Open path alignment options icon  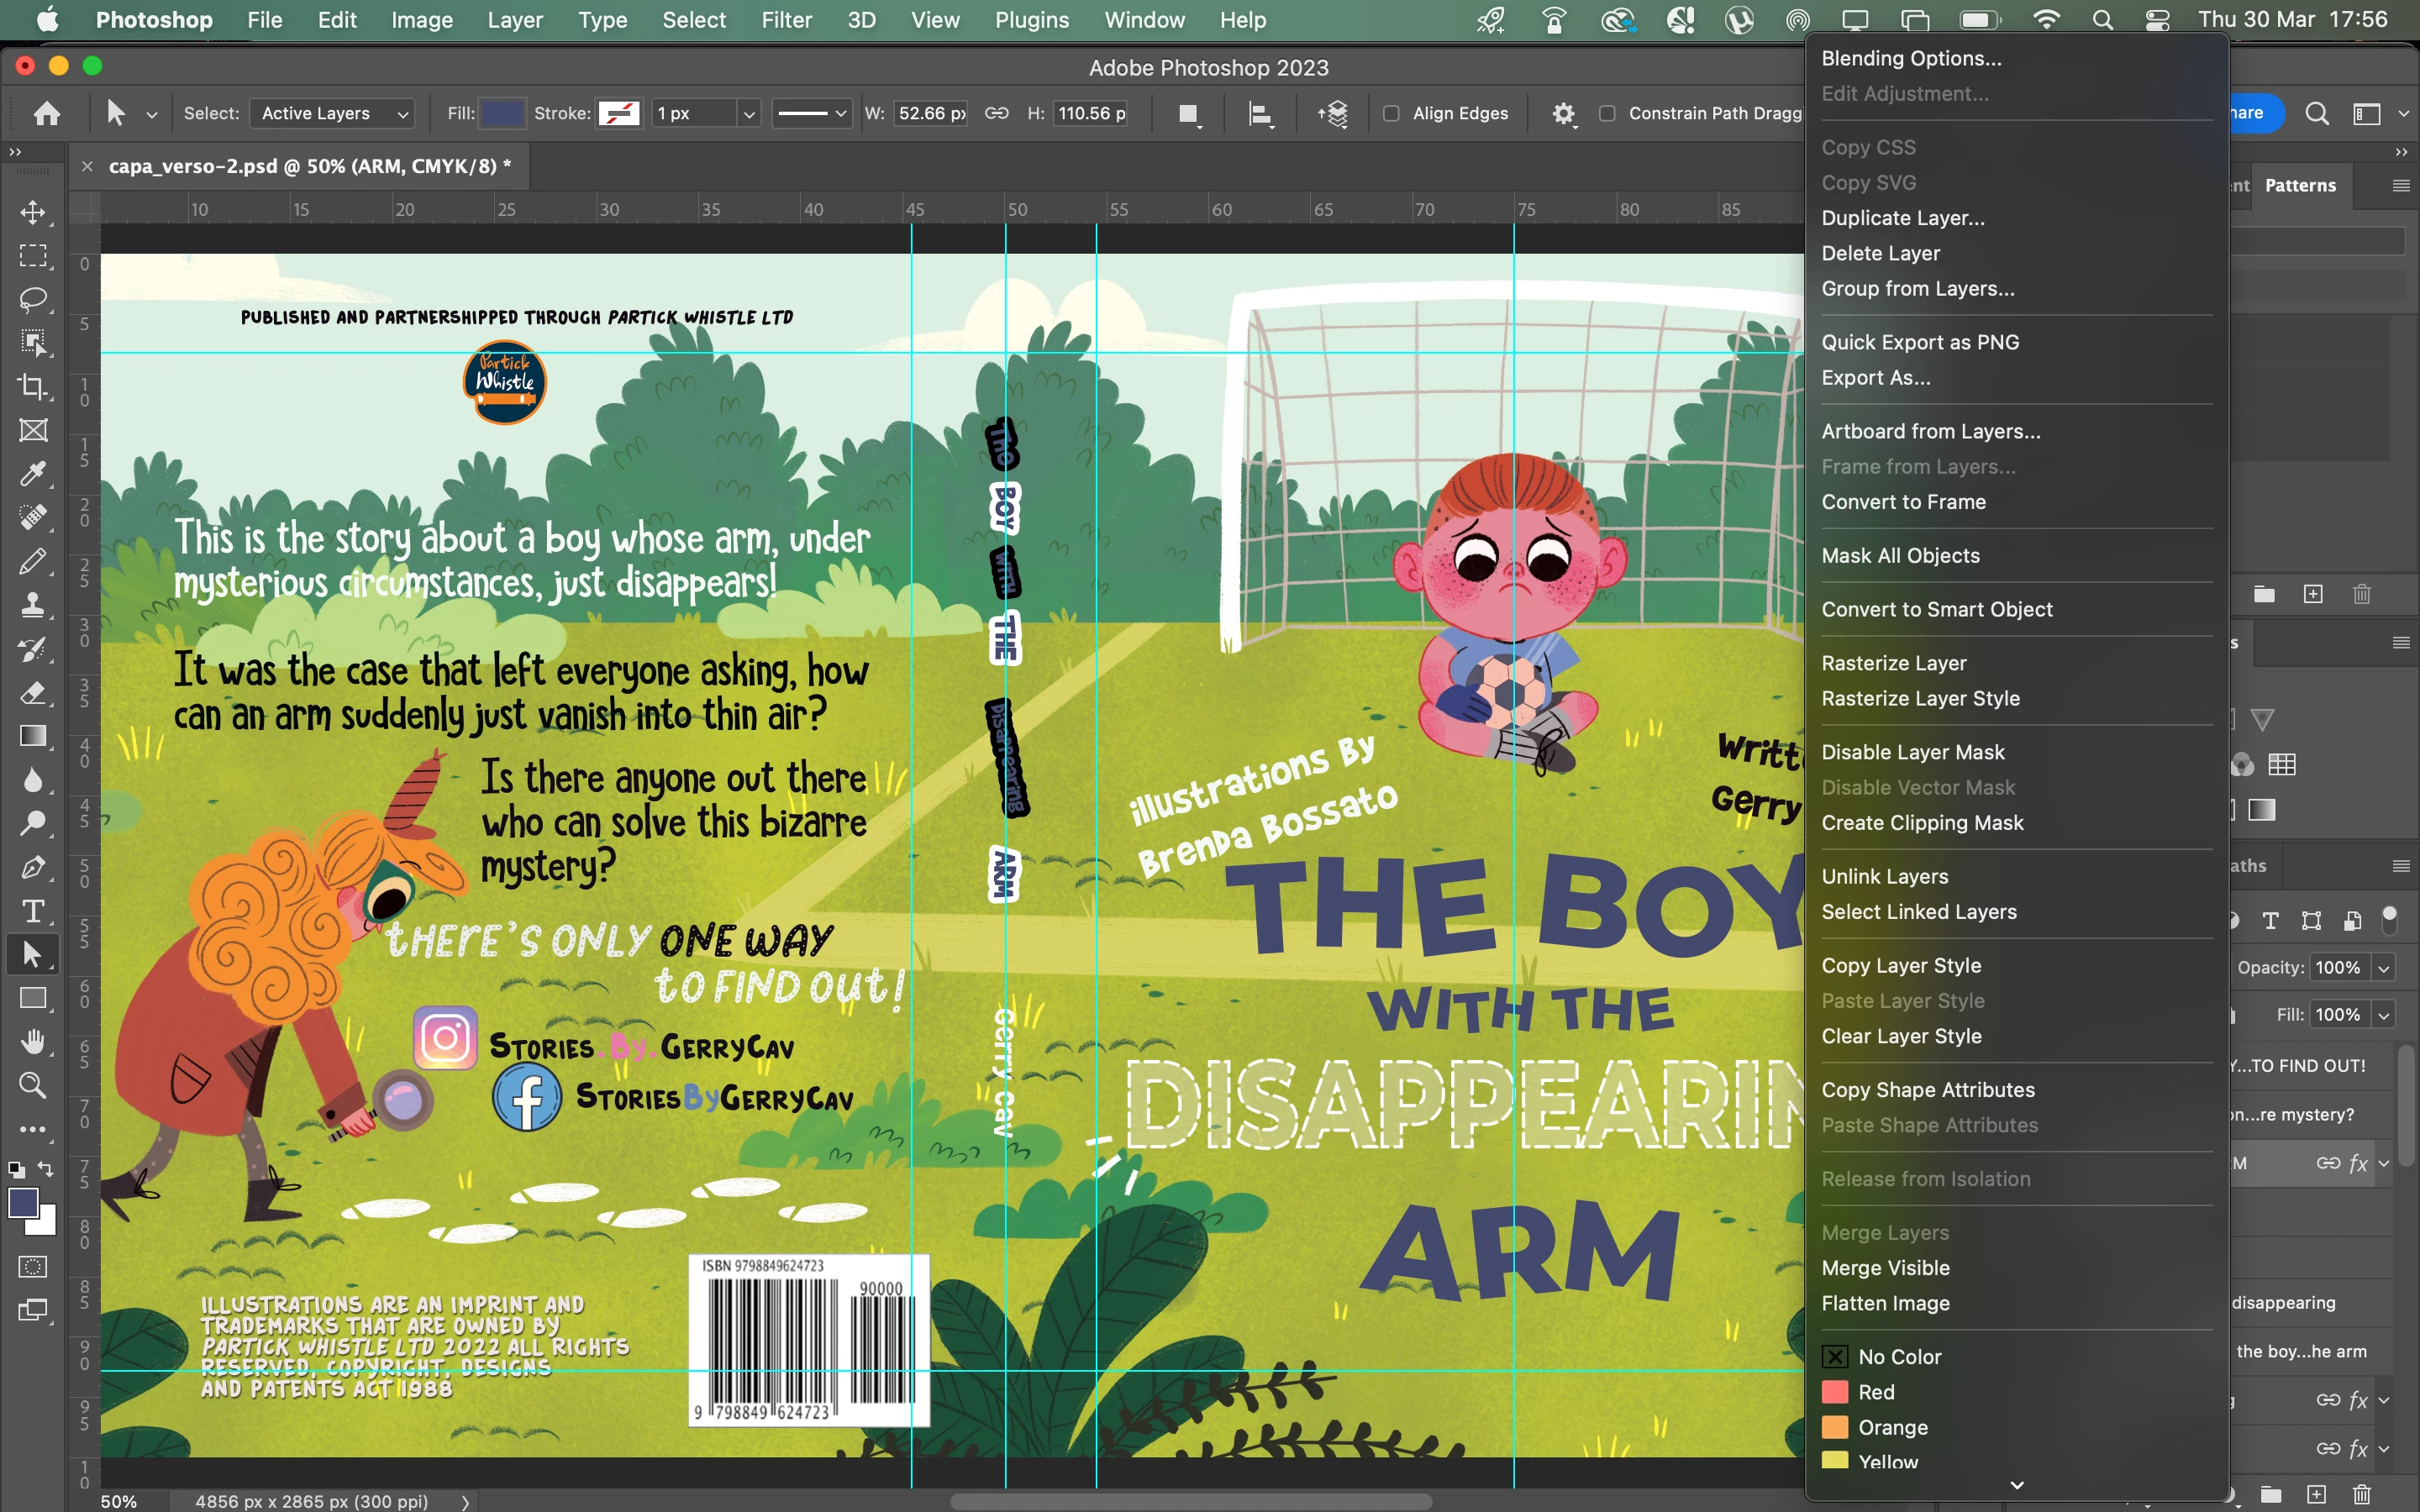click(x=1260, y=114)
